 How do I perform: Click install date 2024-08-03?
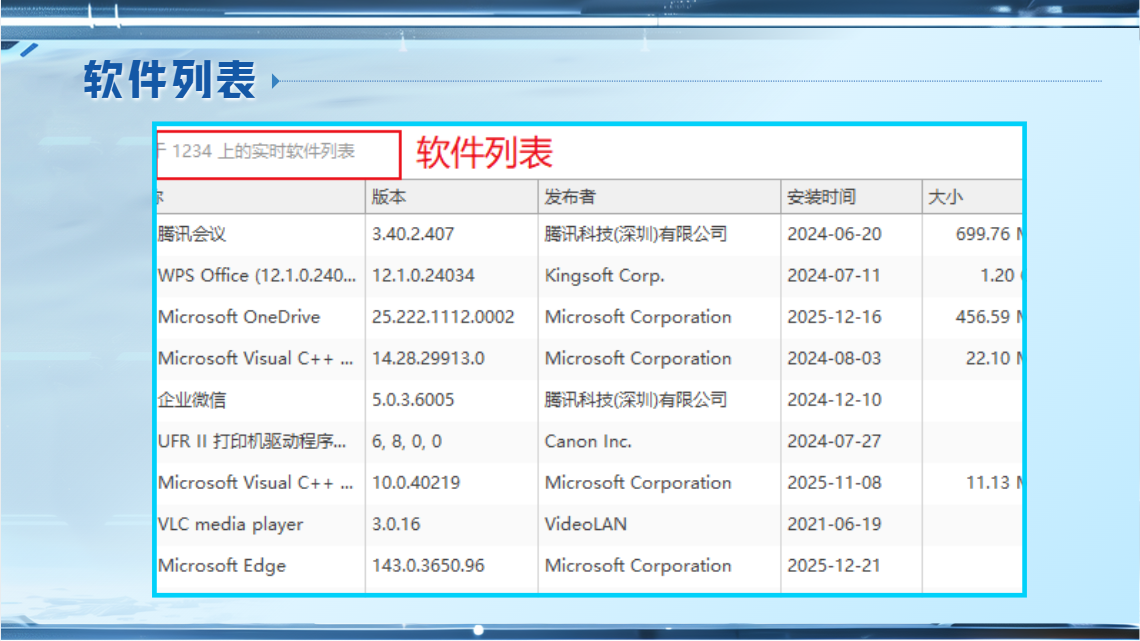point(834,358)
